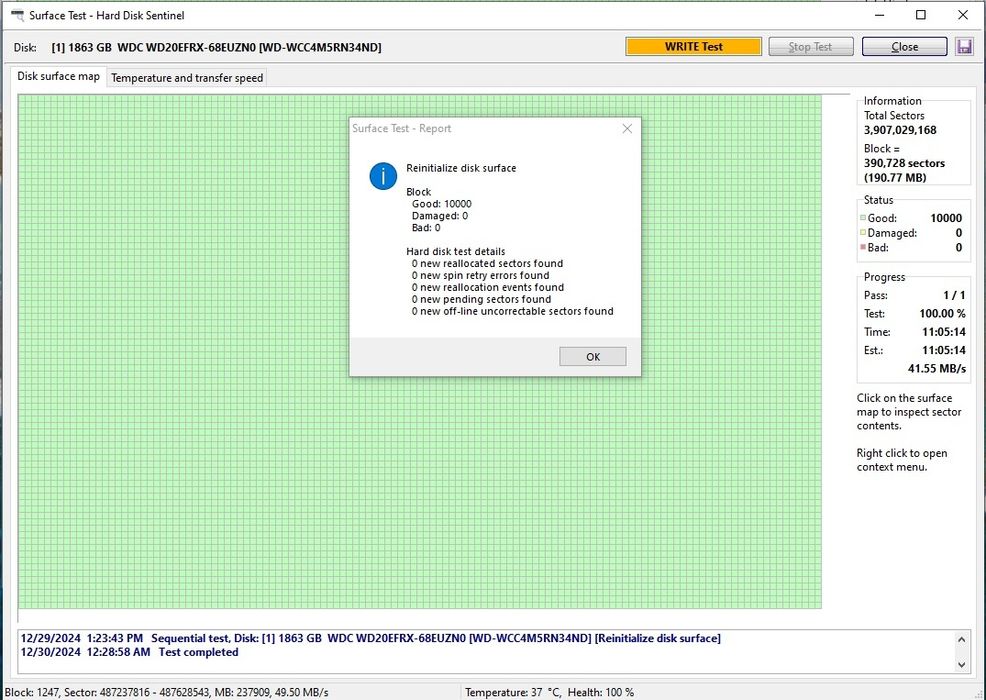The height and width of the screenshot is (700, 986).
Task: Click the Damaged status color swatch
Action: click(x=863, y=232)
